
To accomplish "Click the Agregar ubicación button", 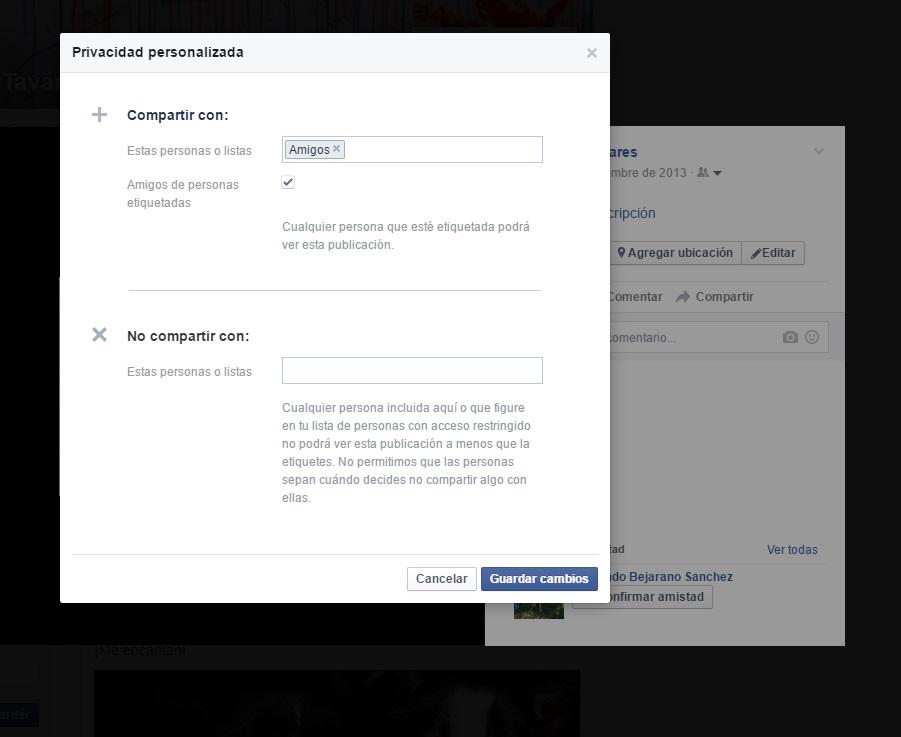I will click(x=675, y=253).
